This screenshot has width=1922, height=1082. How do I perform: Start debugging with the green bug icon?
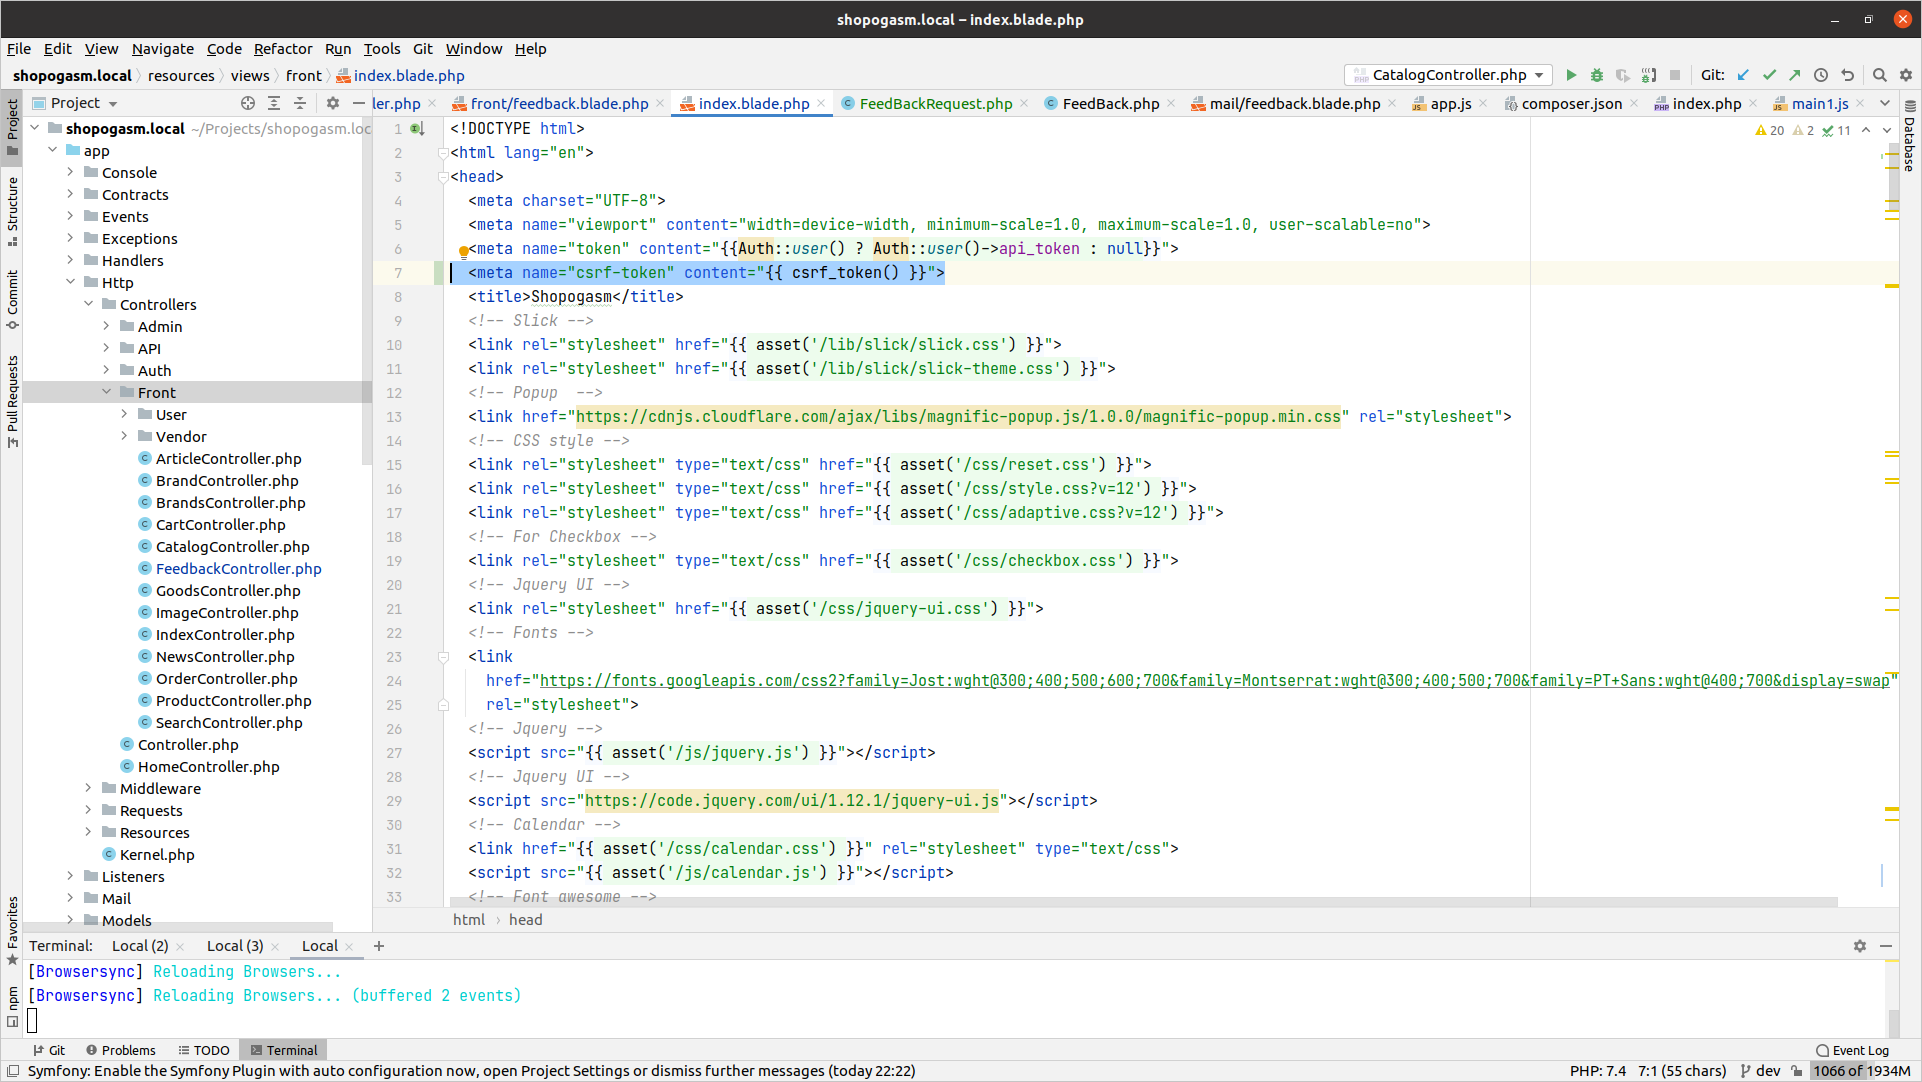coord(1597,75)
